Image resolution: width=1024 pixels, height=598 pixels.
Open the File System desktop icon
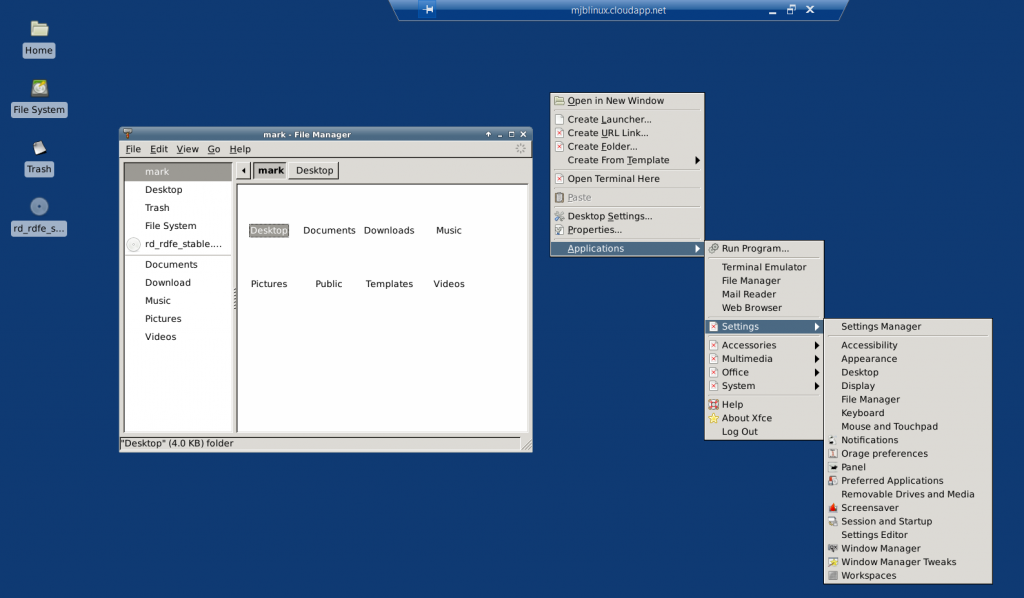point(38,98)
